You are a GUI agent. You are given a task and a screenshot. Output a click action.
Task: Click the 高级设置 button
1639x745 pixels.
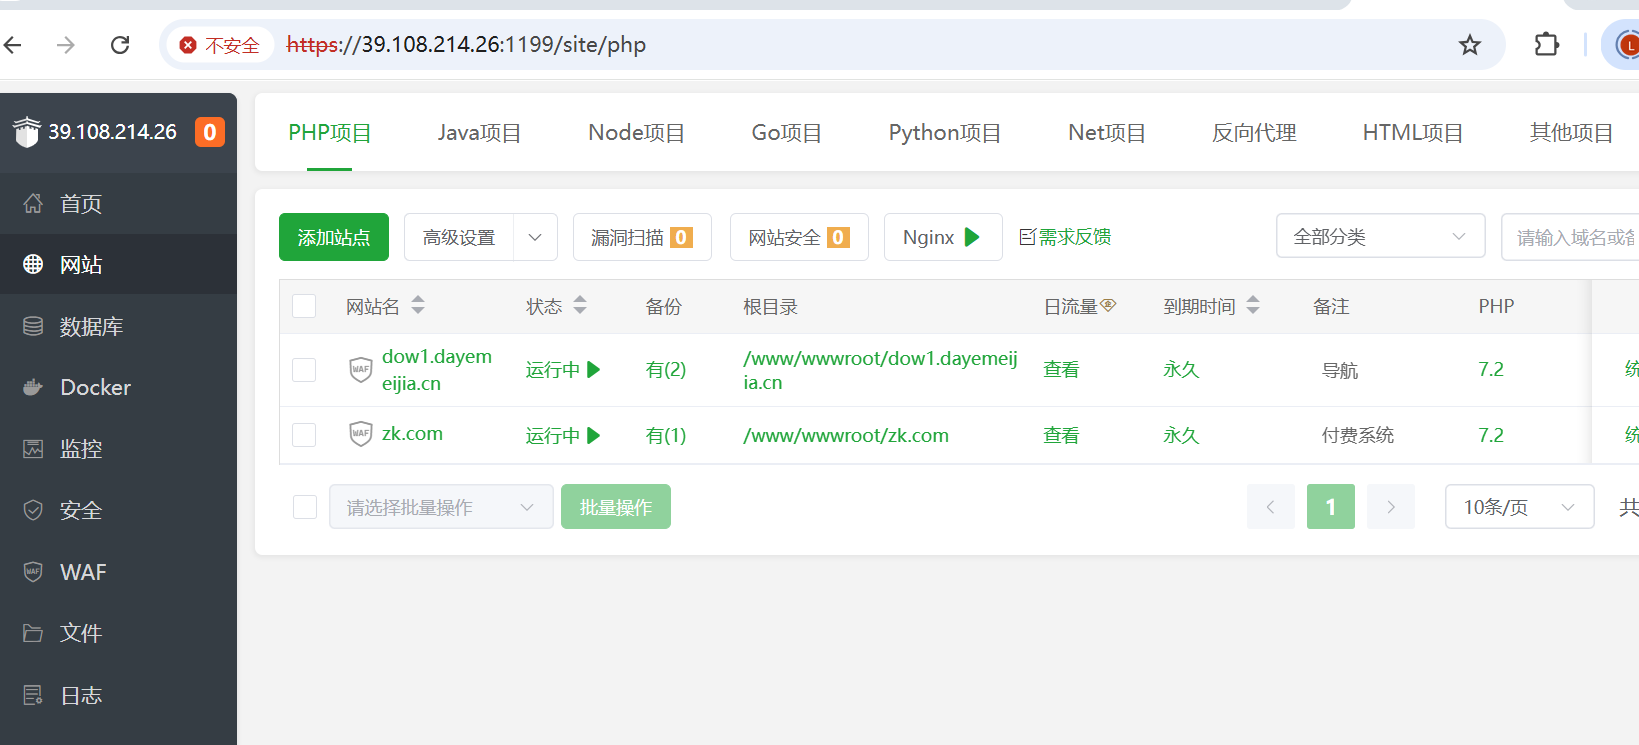pos(459,237)
